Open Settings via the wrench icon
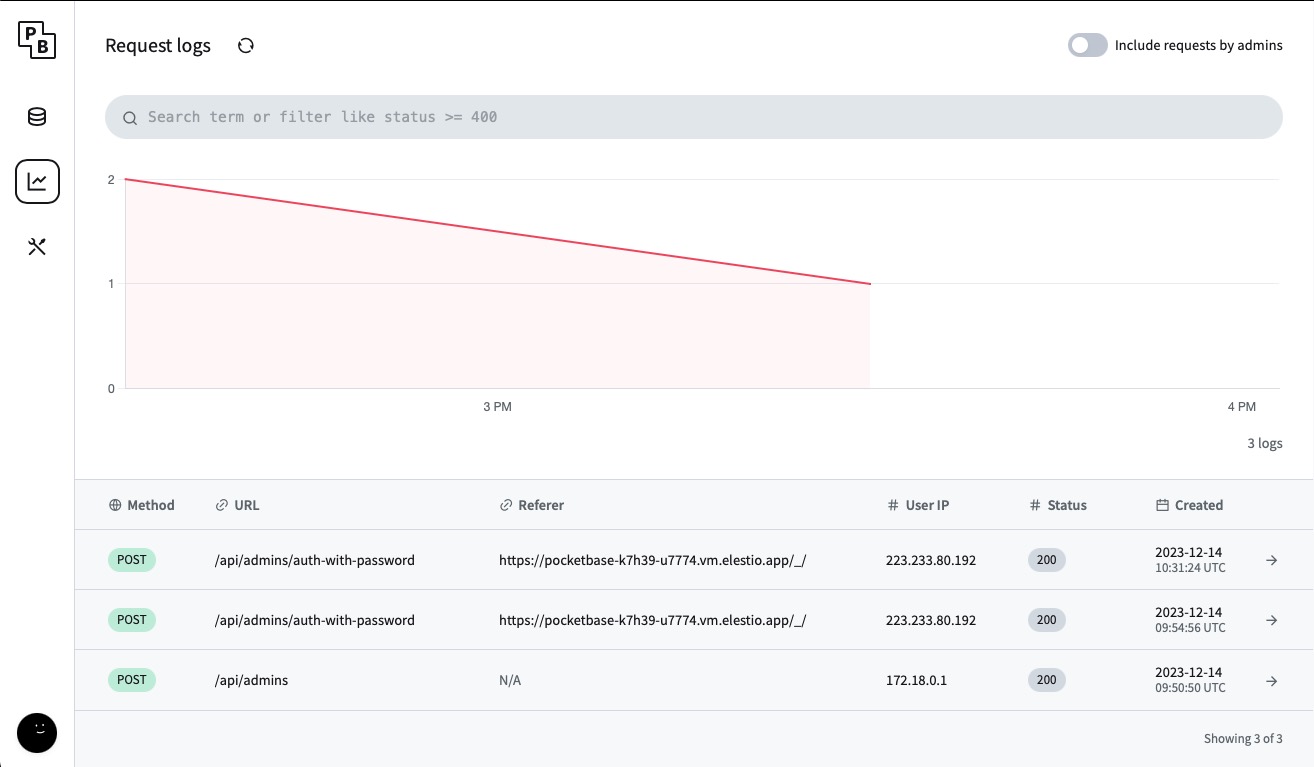The height and width of the screenshot is (767, 1314). tap(37, 246)
